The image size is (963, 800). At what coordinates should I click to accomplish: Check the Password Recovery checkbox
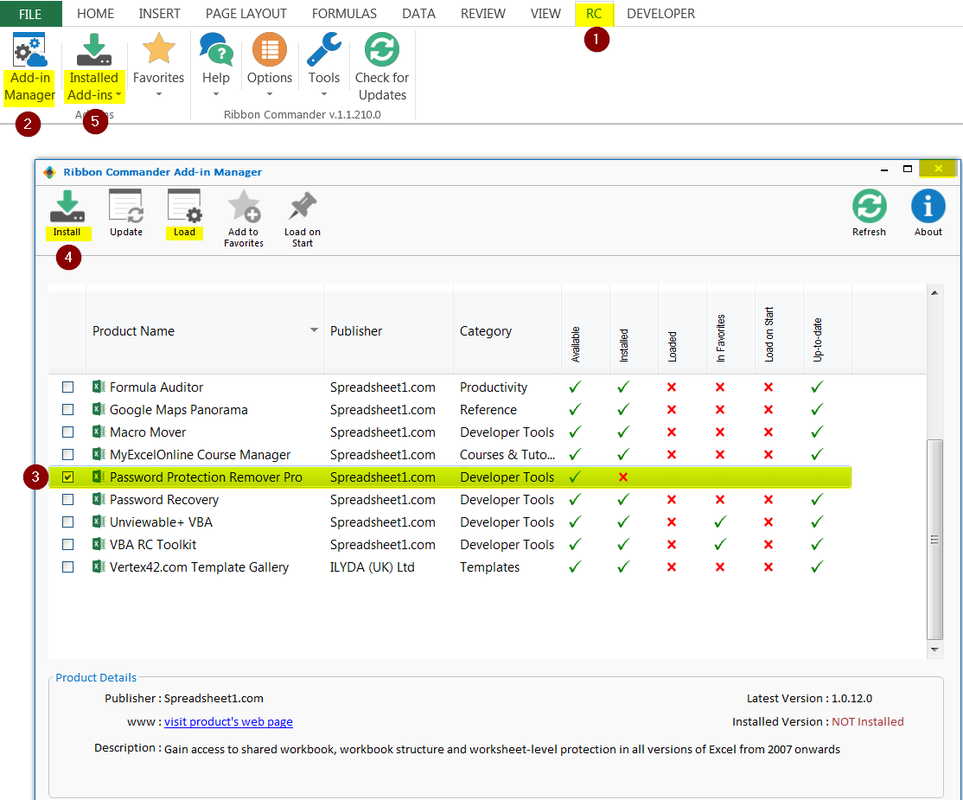pyautogui.click(x=68, y=500)
